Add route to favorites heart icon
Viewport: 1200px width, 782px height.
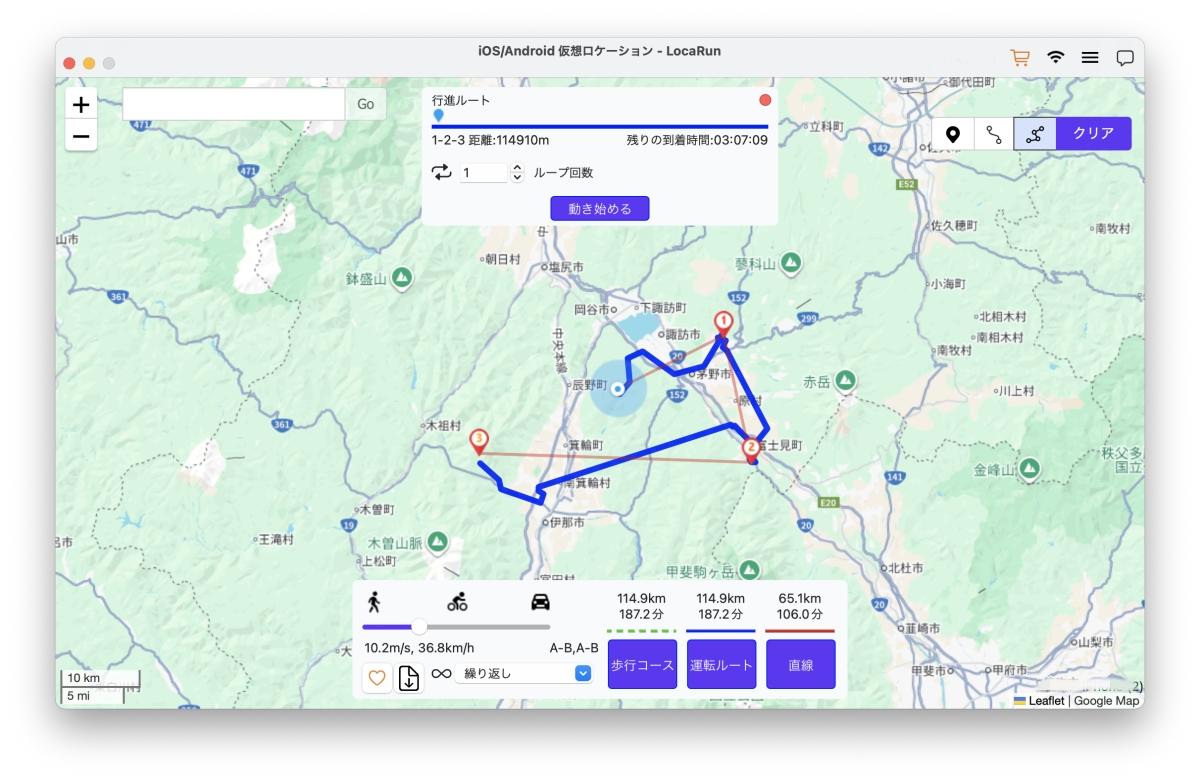click(x=377, y=677)
